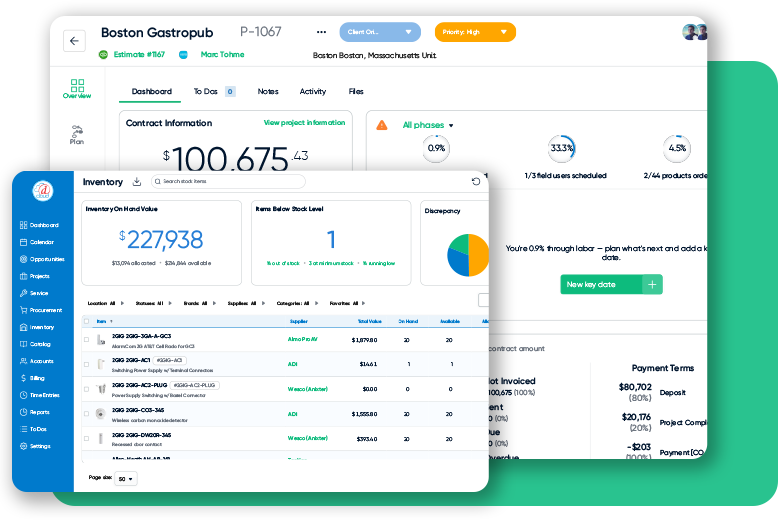
Task: Click the #2GIG-AC2-PLUG tag
Action: [x=195, y=385]
